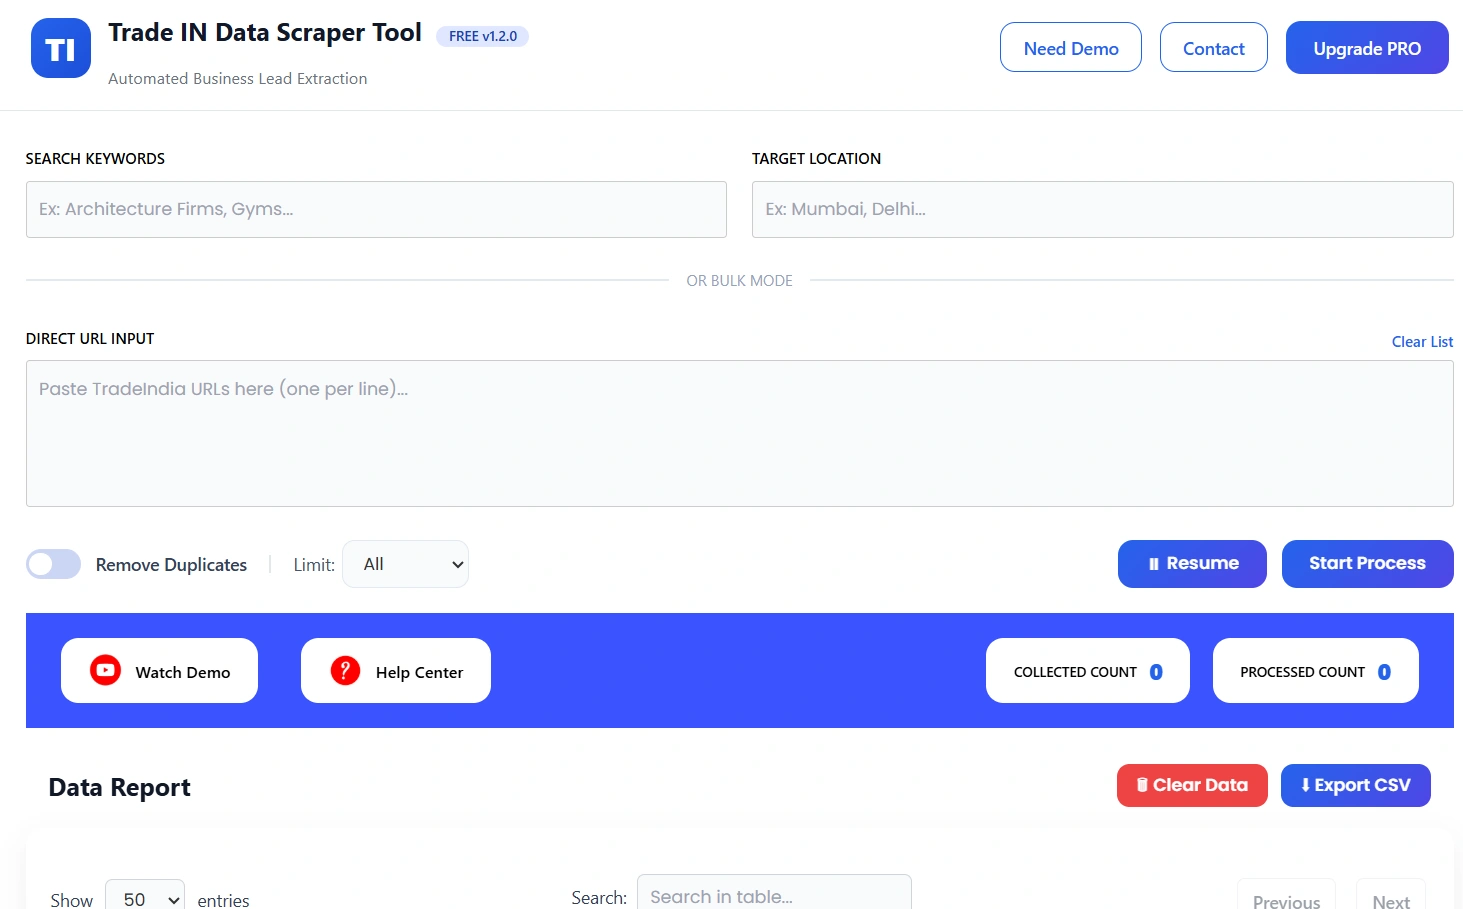Image resolution: width=1463 pixels, height=909 pixels.
Task: Click the Previous pagination button
Action: [1286, 901]
